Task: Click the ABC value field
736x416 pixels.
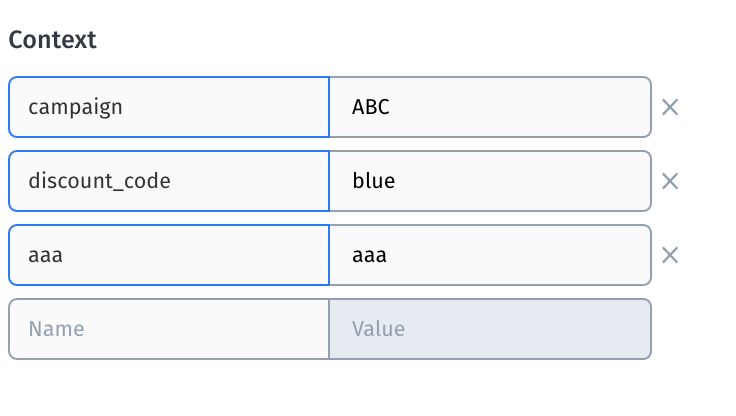Action: click(x=490, y=107)
